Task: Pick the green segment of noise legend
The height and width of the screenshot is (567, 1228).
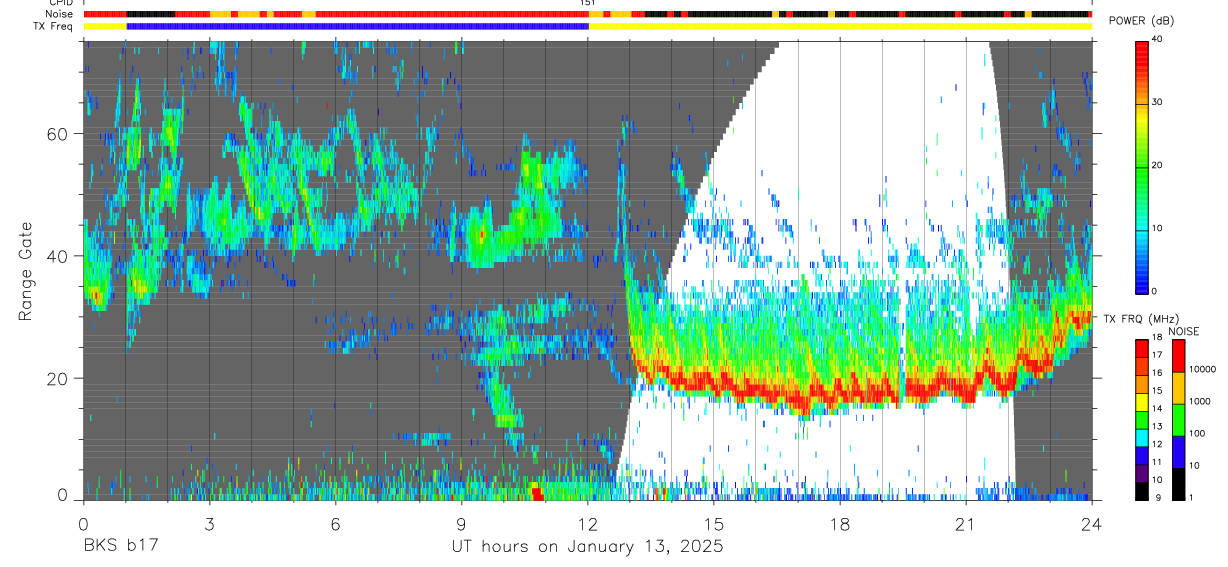Action: (1177, 420)
